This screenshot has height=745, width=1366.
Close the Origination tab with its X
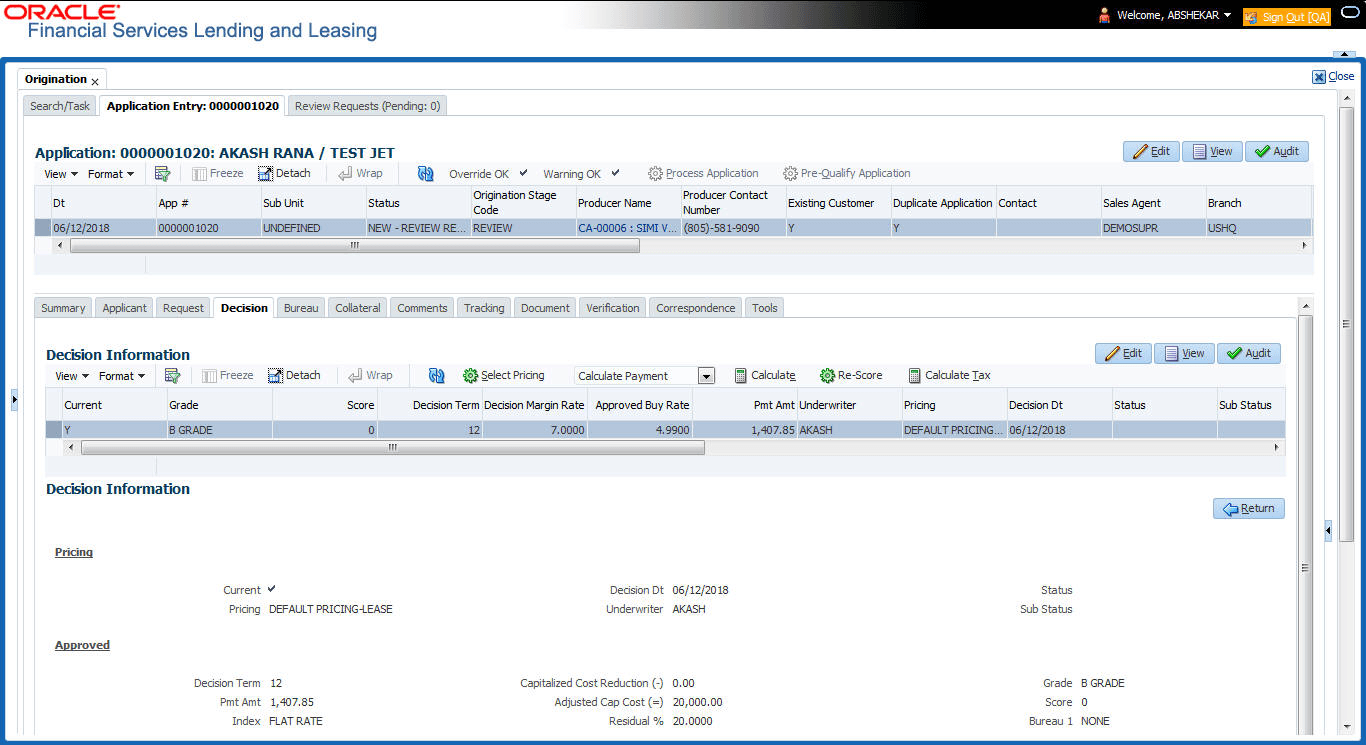pos(95,81)
